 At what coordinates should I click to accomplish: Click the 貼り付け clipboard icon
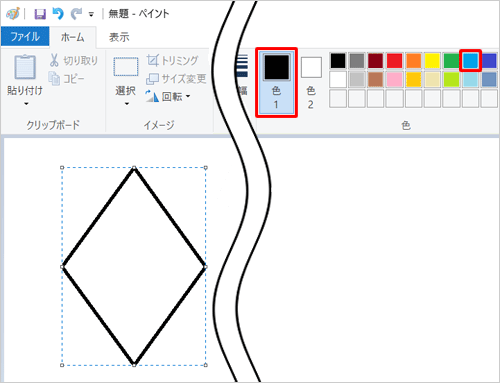[25, 67]
